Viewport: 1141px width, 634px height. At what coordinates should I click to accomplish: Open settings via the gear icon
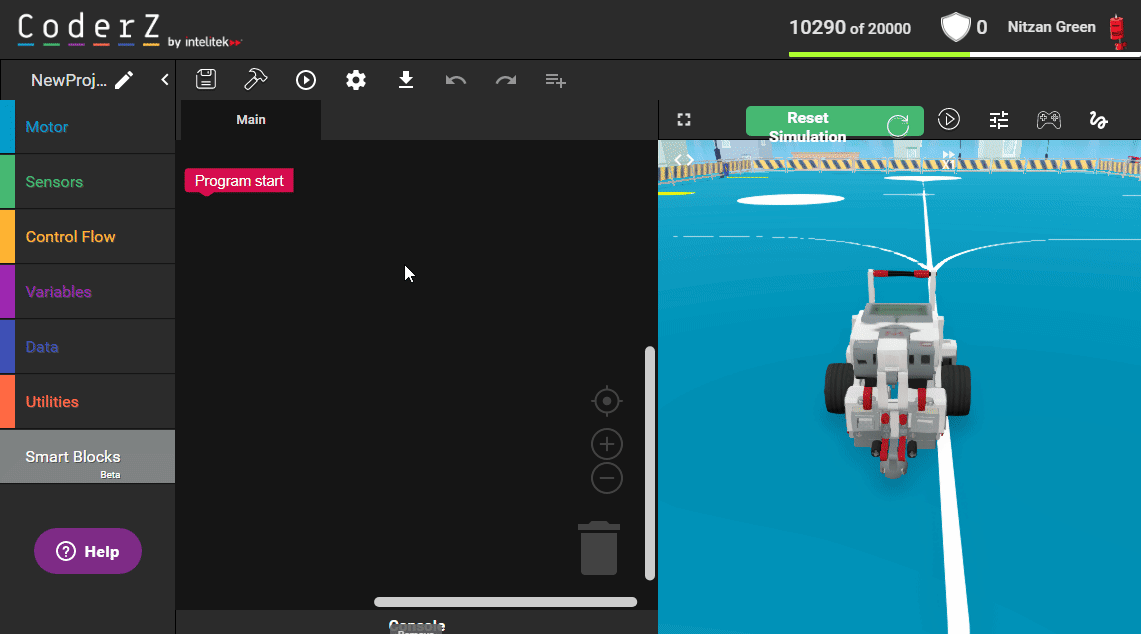(x=356, y=80)
